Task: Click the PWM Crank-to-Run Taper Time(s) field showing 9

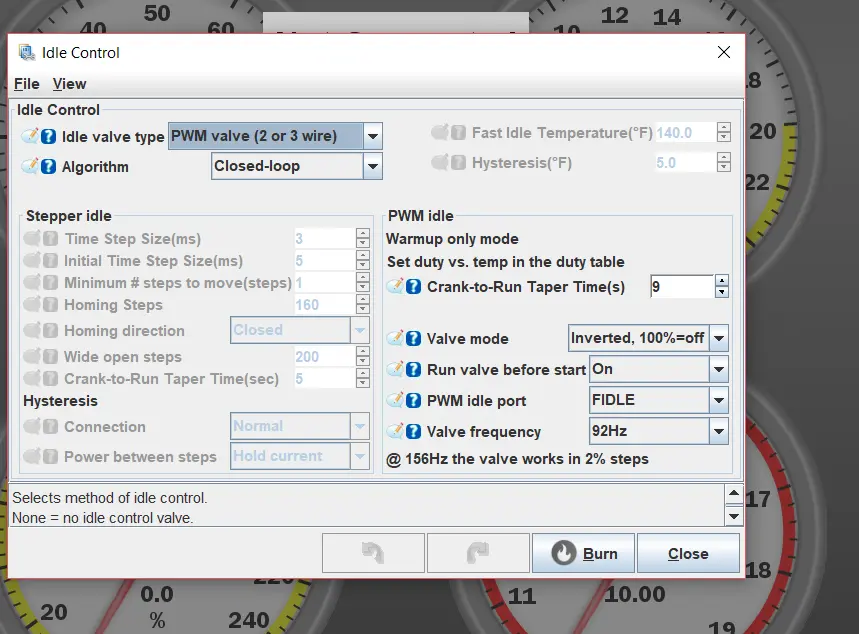Action: [x=682, y=287]
